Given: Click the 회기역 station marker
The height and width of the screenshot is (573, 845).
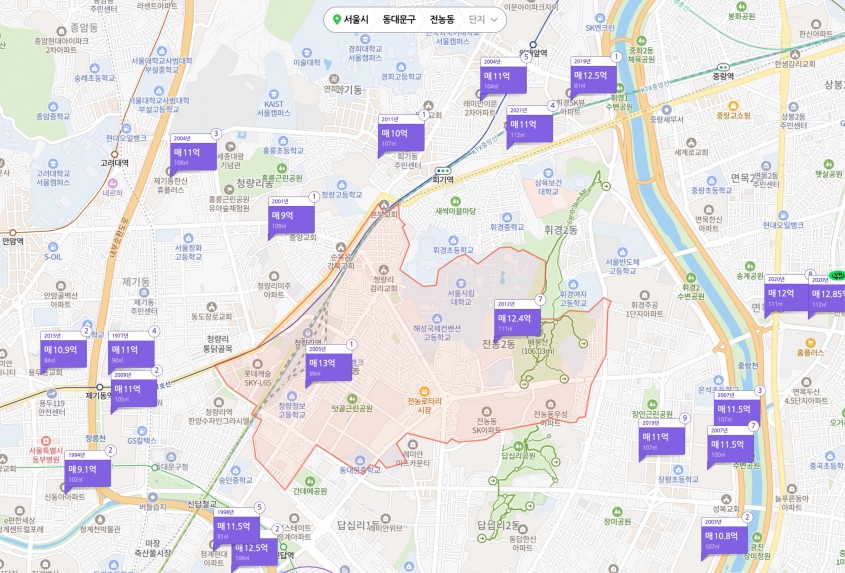Looking at the screenshot, I should 436,169.
